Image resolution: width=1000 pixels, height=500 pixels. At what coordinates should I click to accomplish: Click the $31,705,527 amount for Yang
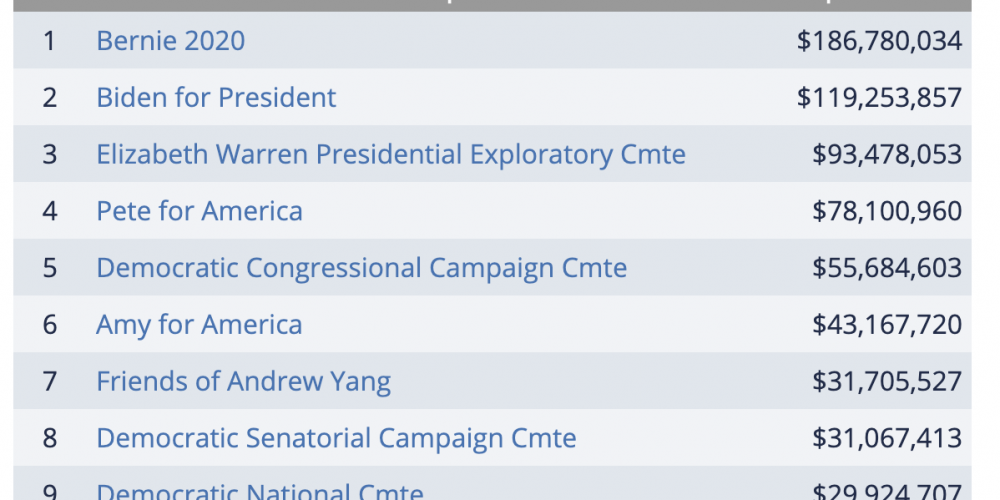pos(887,382)
